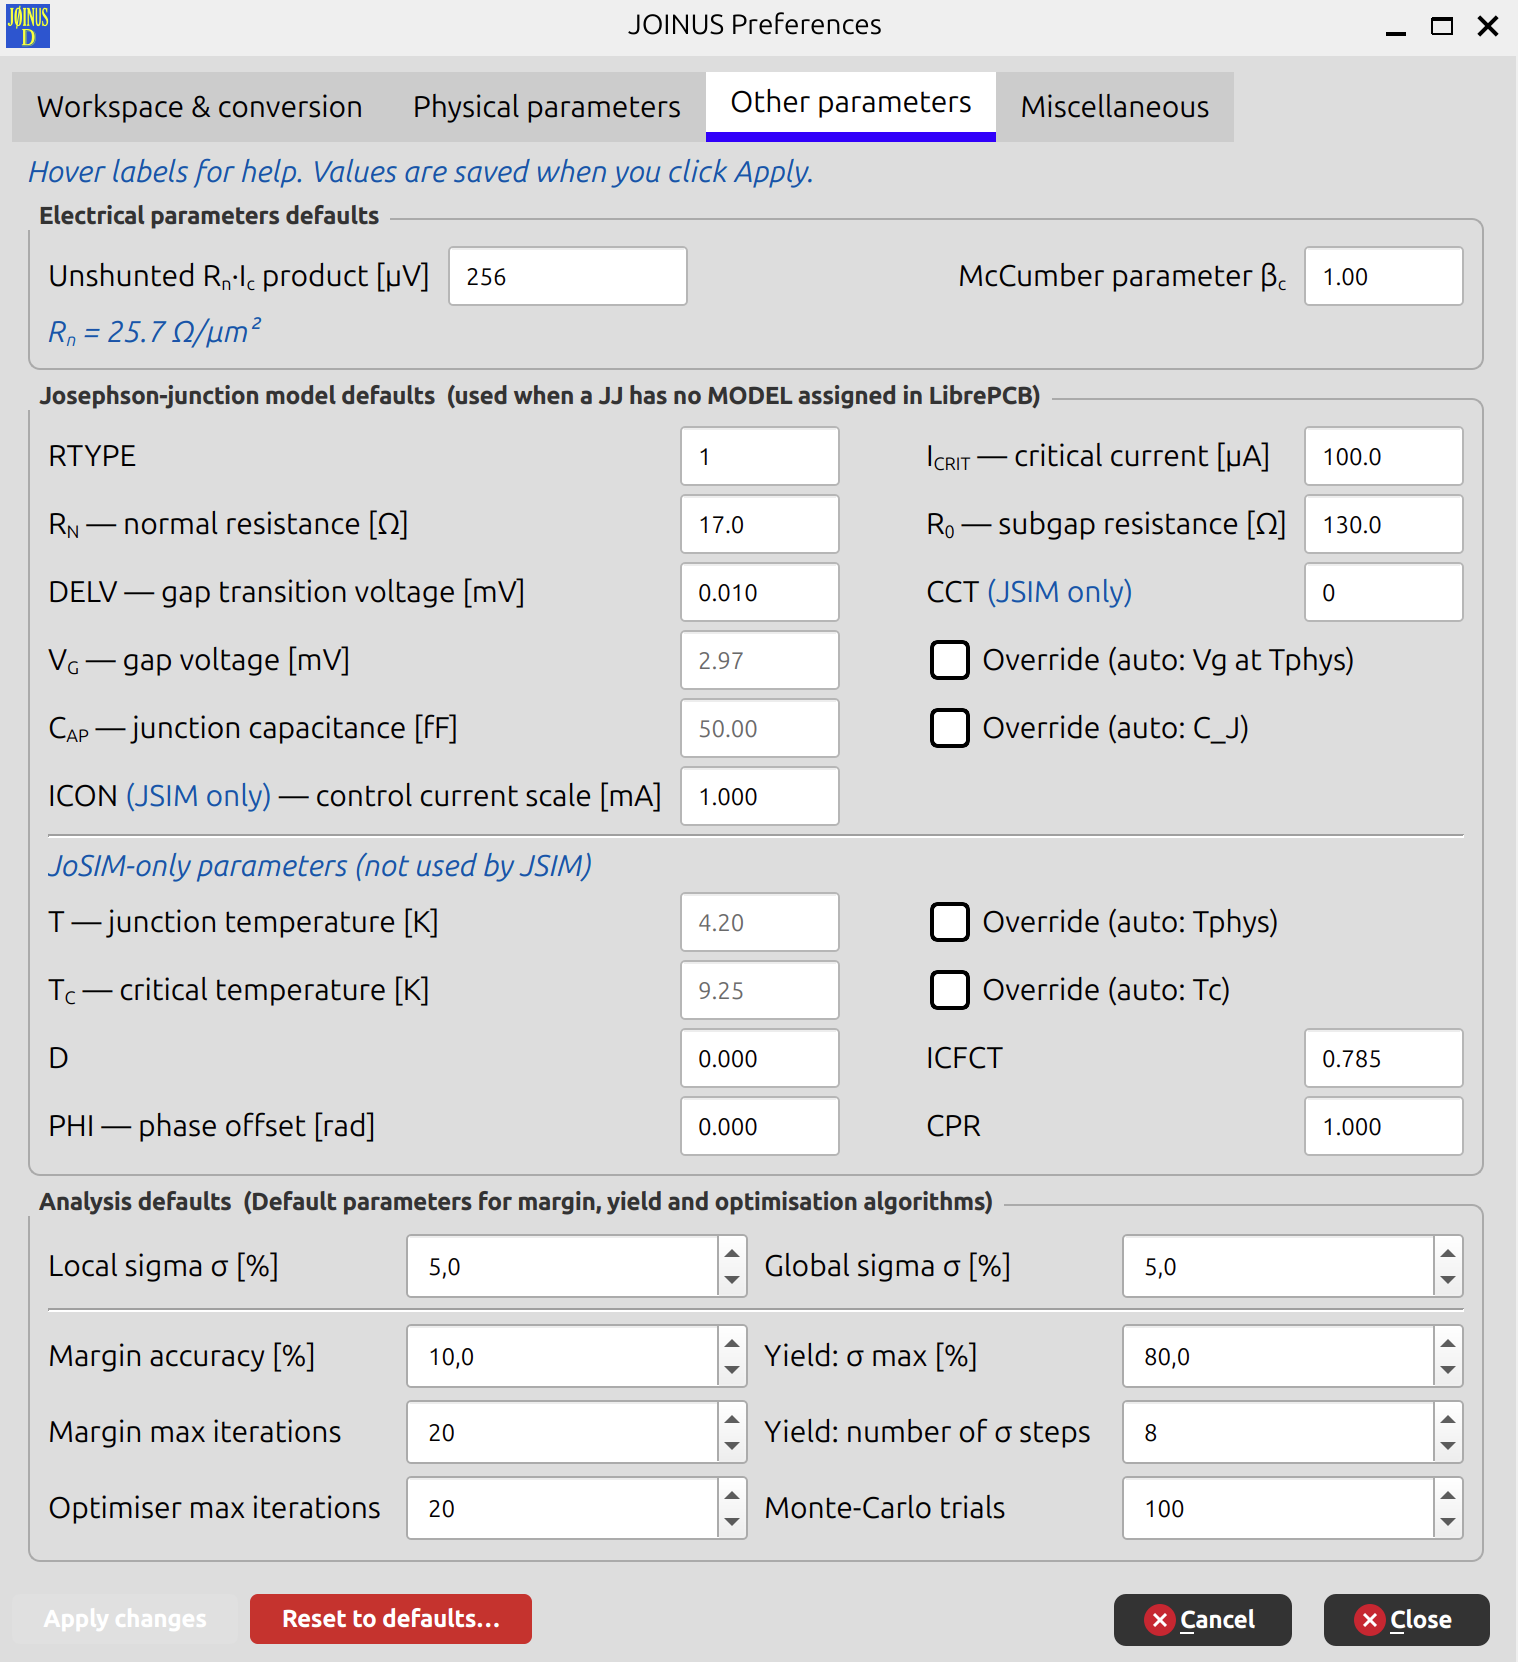Click the red X icon on Cancel

[1159, 1619]
